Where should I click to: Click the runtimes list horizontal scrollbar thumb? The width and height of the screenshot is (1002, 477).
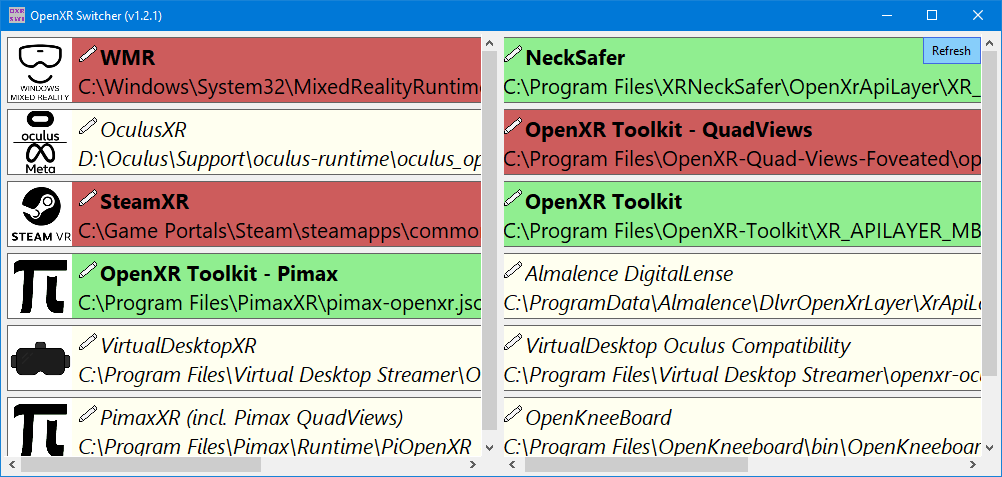(x=141, y=464)
